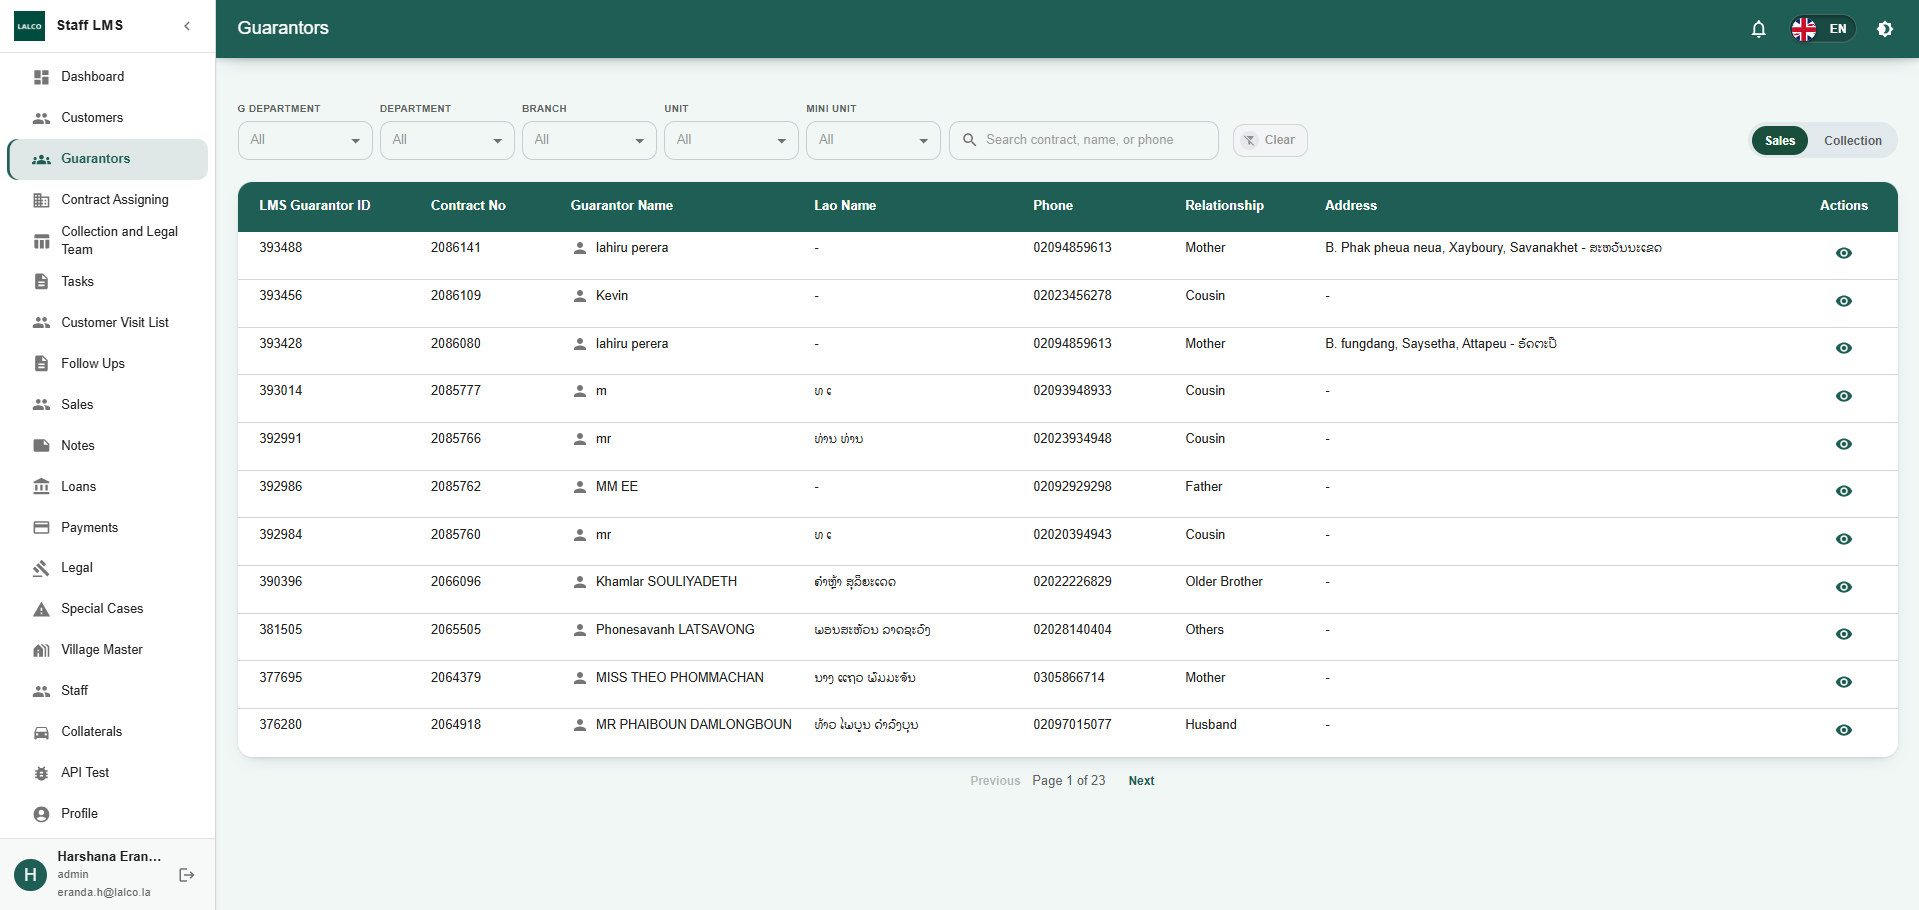Click guarantor ID 390396
Viewport: 1919px width, 910px height.
[x=281, y=582]
